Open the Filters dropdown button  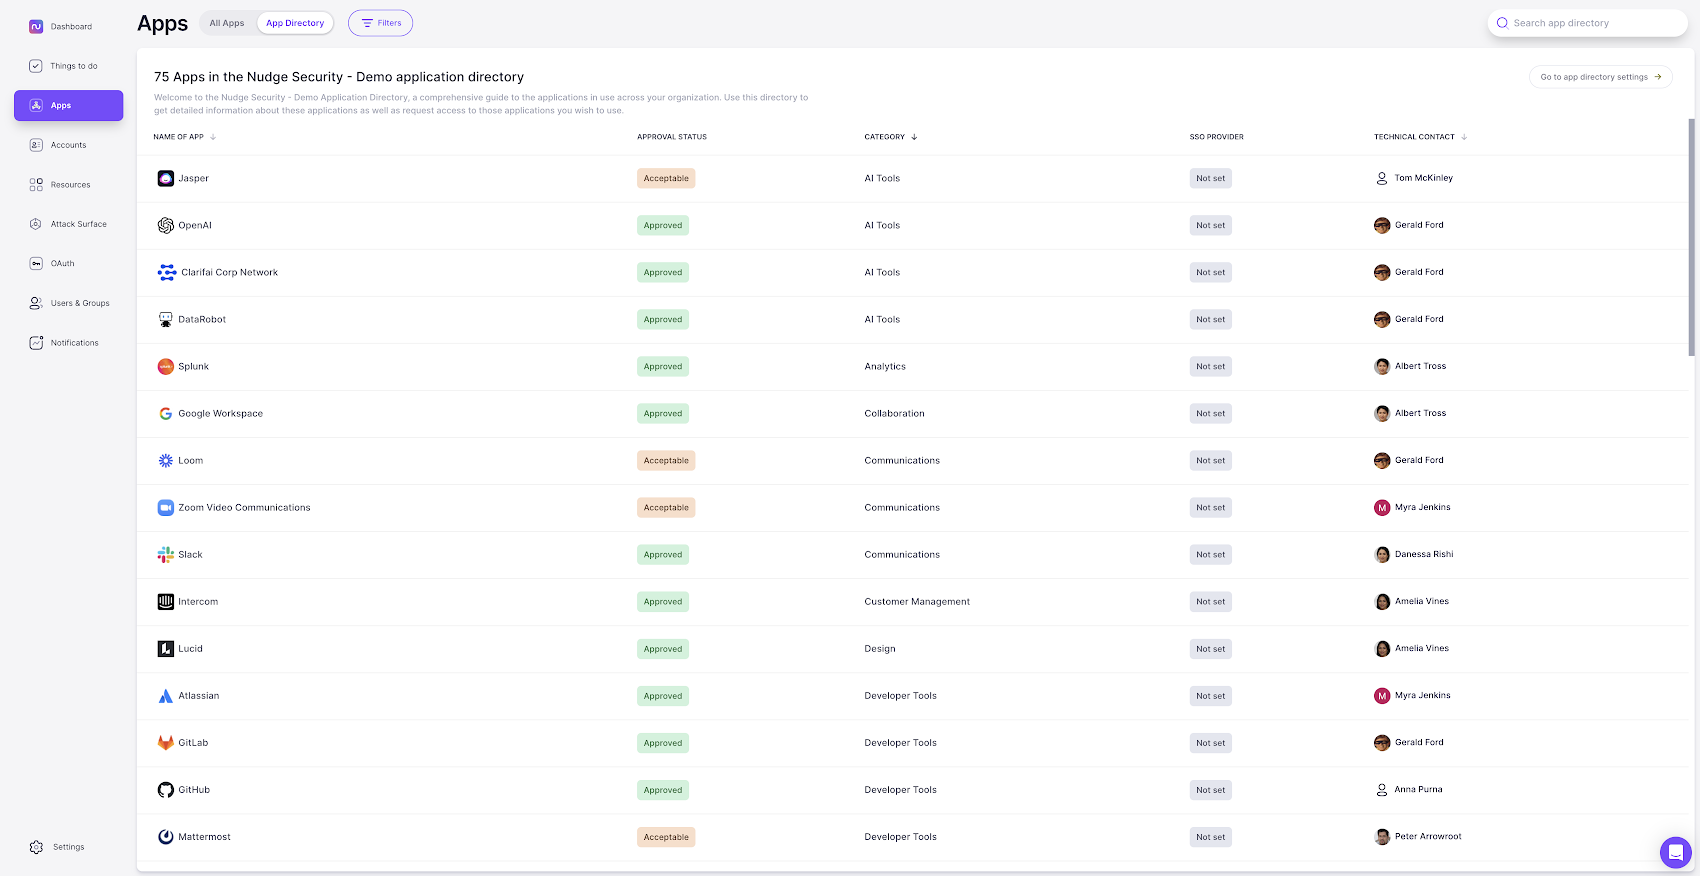pos(380,23)
